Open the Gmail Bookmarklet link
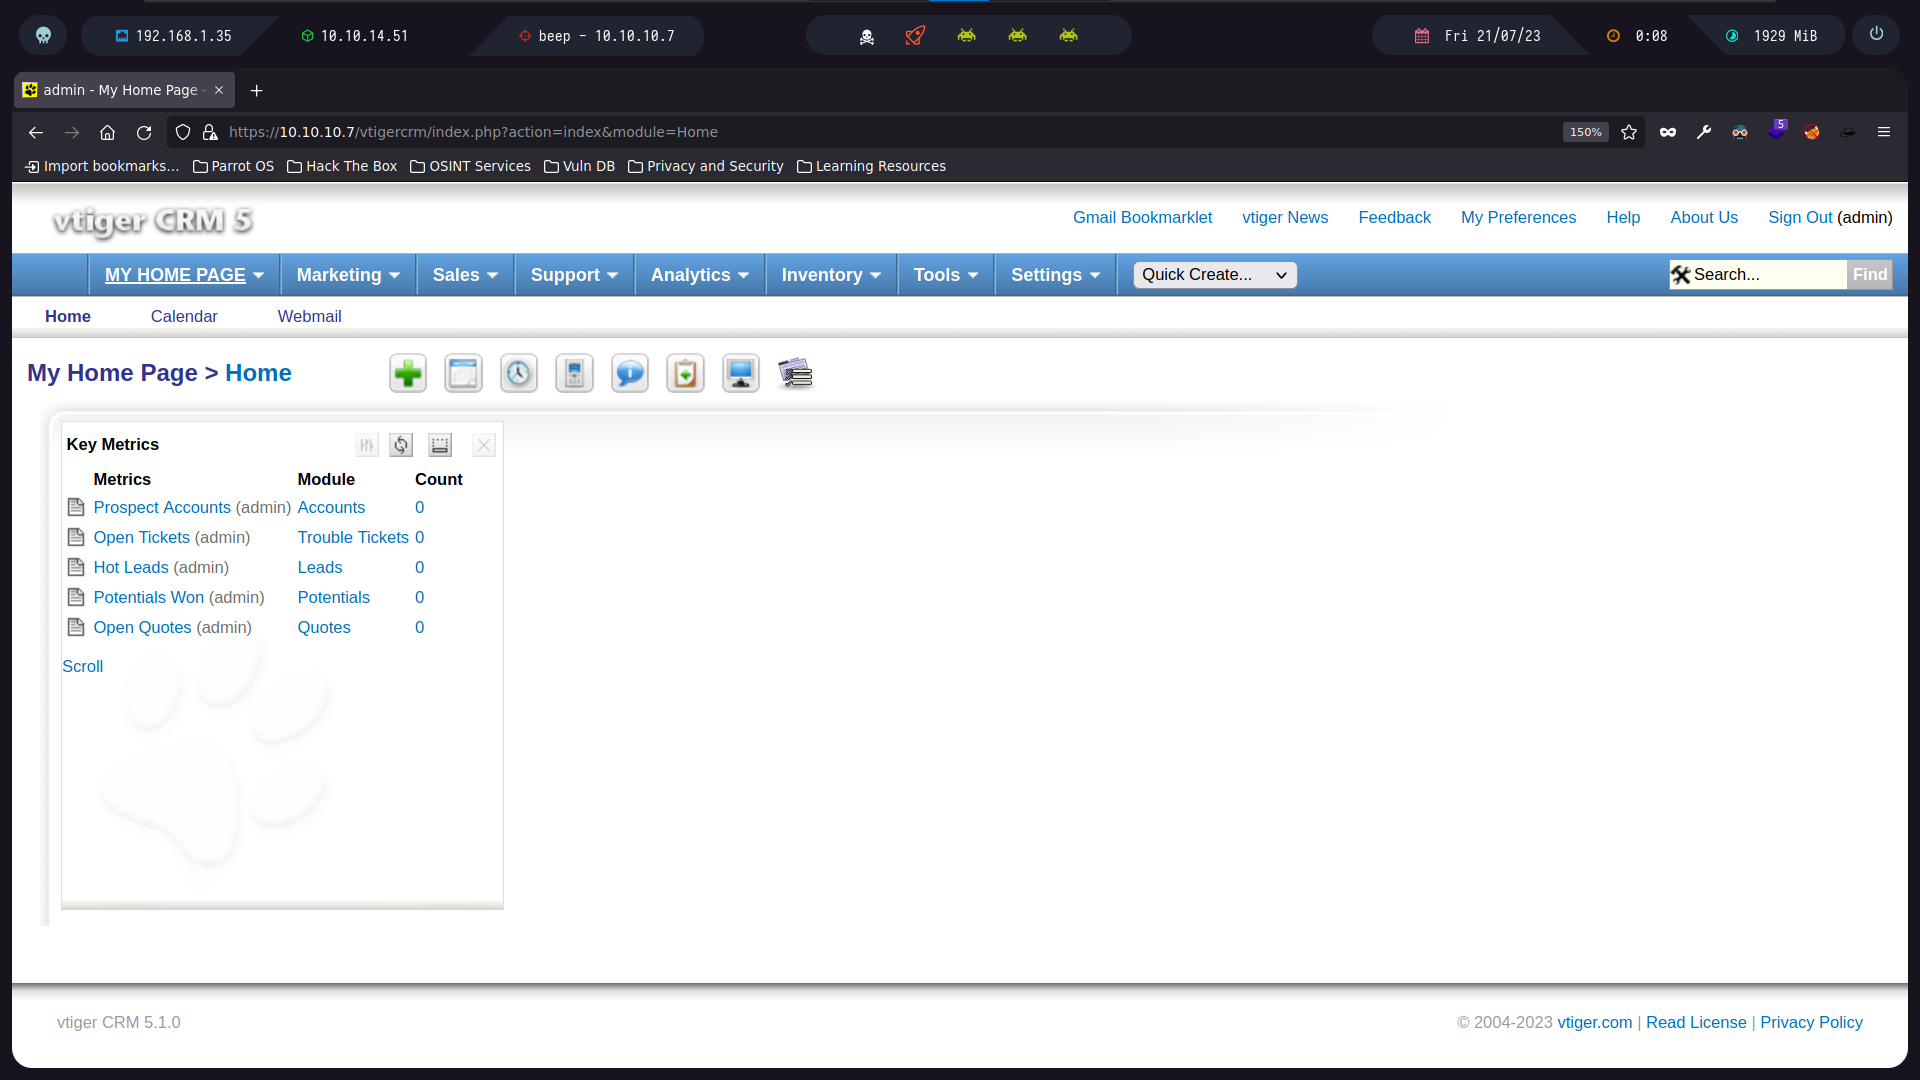1920x1080 pixels. [1142, 218]
